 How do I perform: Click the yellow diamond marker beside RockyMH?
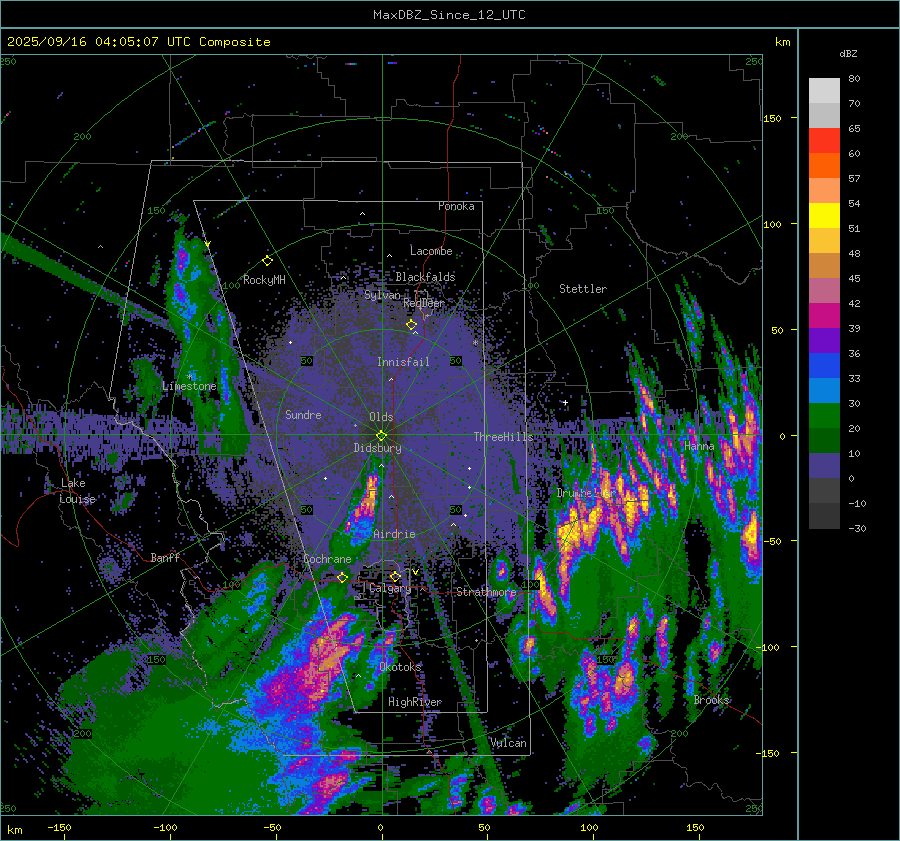267,261
